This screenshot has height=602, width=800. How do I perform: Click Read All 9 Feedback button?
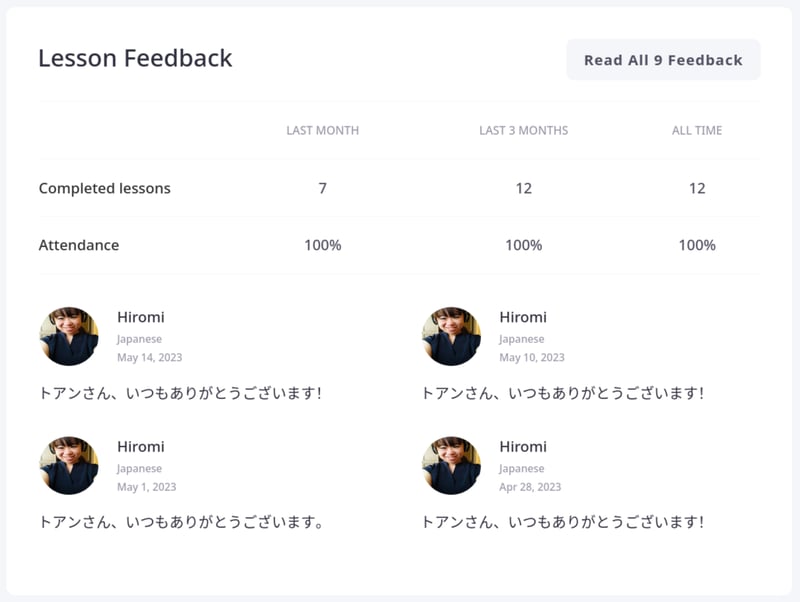[x=663, y=60]
